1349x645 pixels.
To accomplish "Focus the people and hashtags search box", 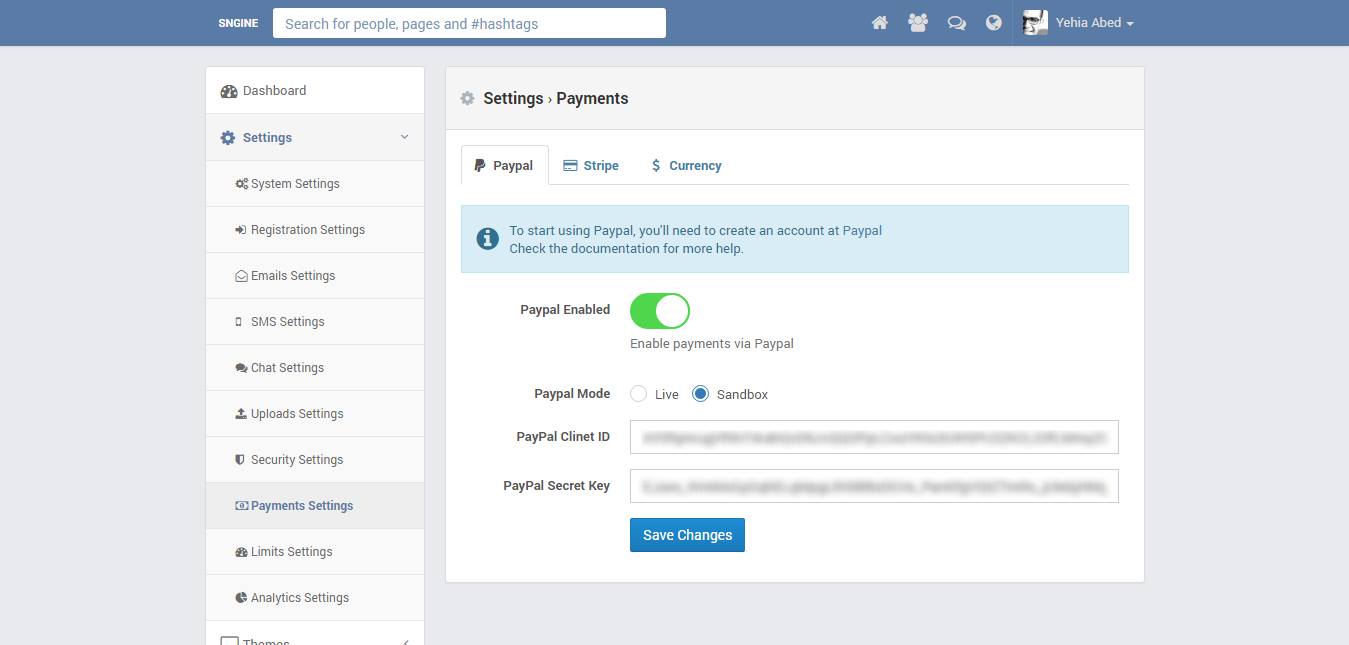I will click(x=469, y=23).
